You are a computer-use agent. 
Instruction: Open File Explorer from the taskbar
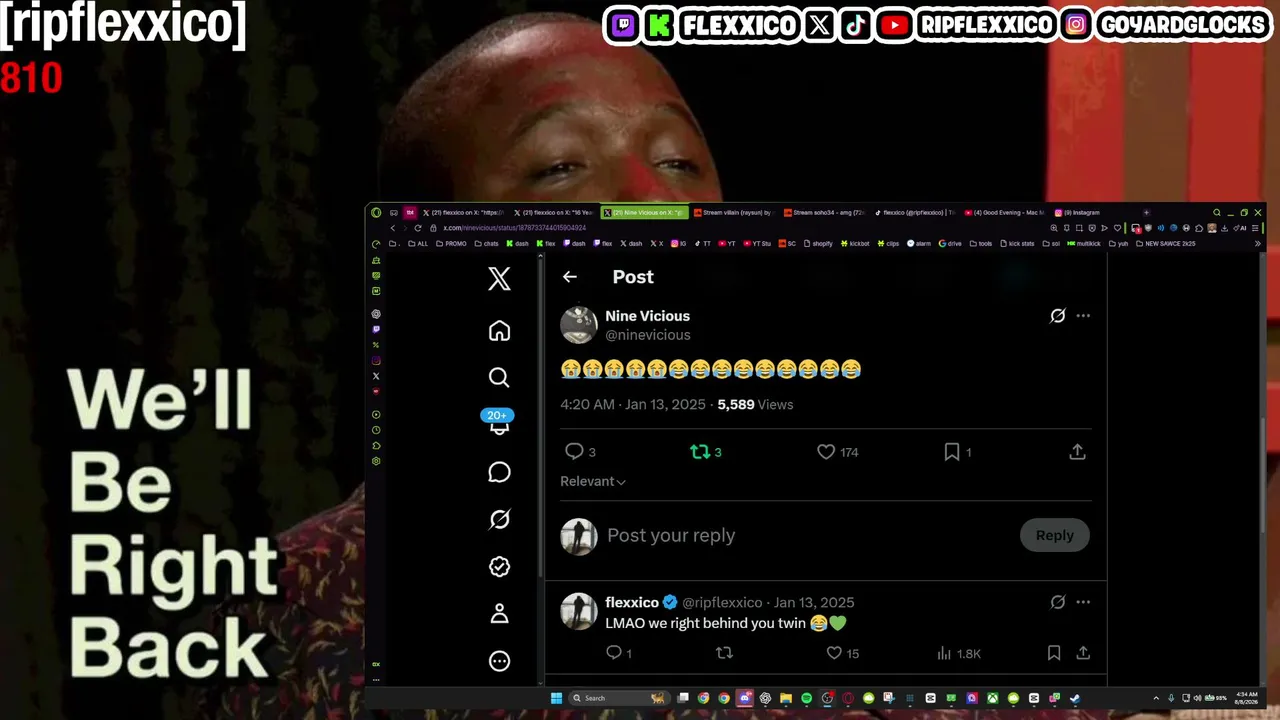tap(786, 698)
